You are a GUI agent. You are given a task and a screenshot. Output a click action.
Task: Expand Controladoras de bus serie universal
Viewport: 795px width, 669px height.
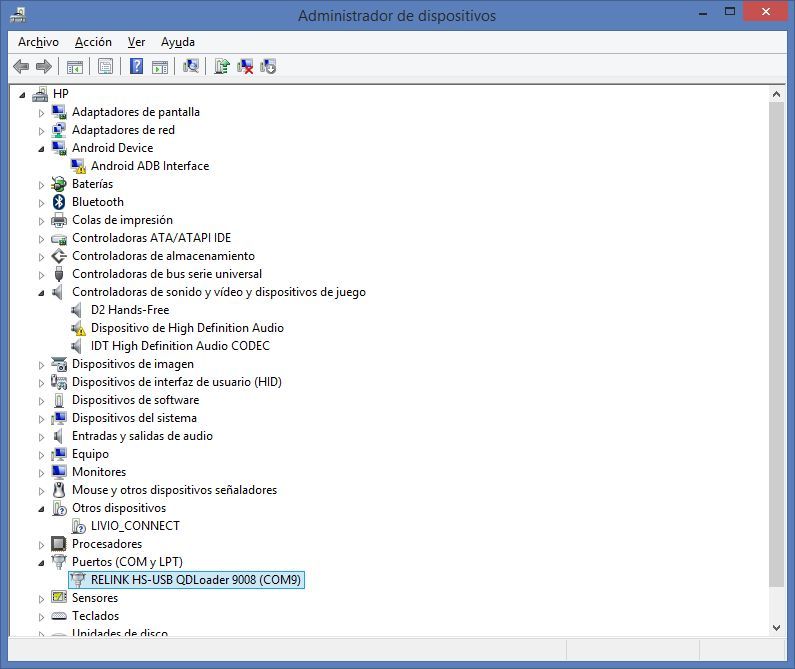pyautogui.click(x=41, y=275)
